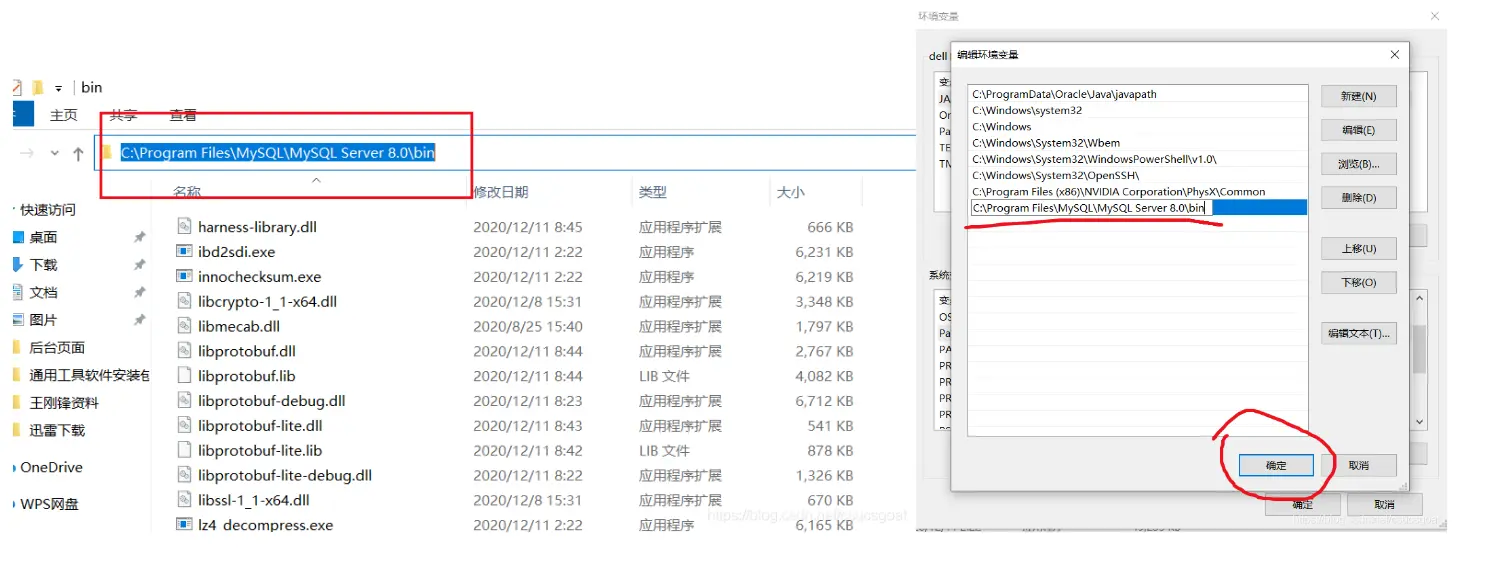
Task: Click the libssl-1_1-x64.dll file icon
Action: [x=183, y=500]
